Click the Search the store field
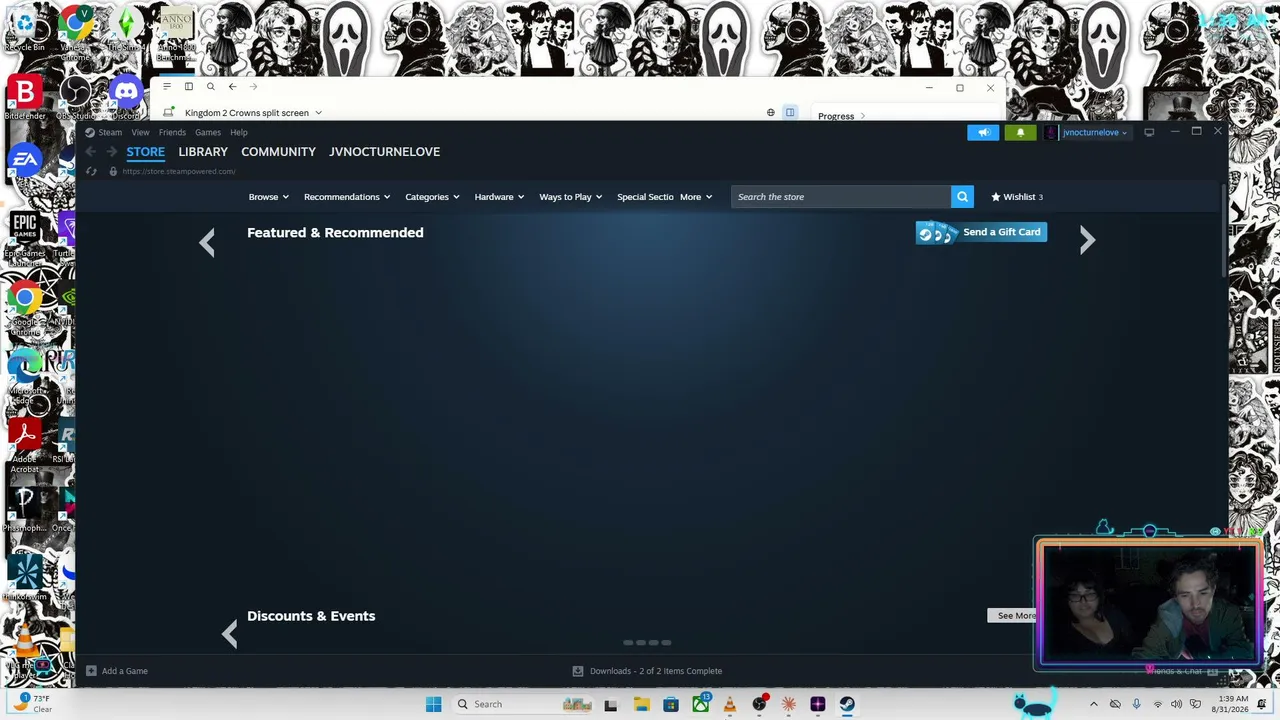The image size is (1280, 720). coord(841,197)
